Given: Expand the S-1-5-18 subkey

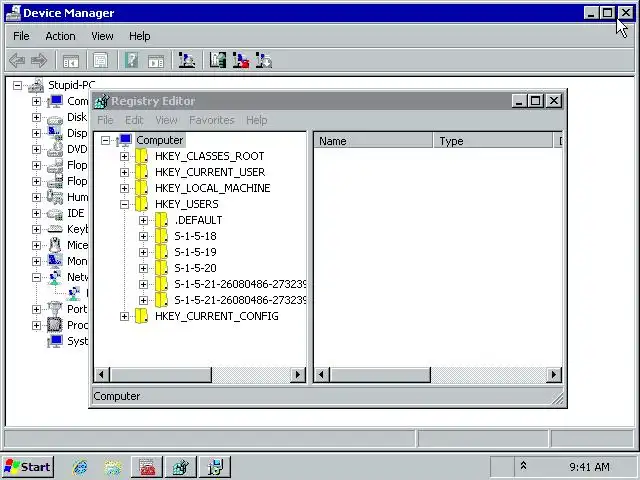Looking at the screenshot, I should tap(143, 236).
